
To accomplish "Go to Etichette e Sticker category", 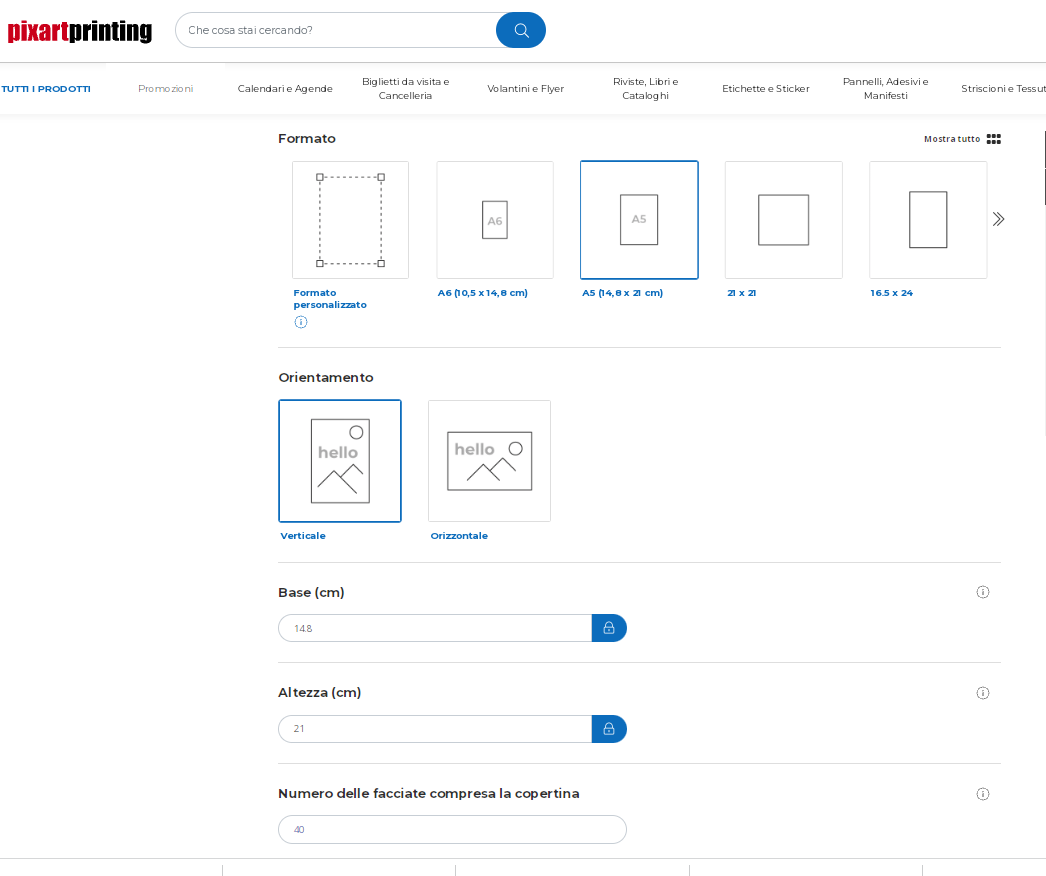I will tap(766, 89).
